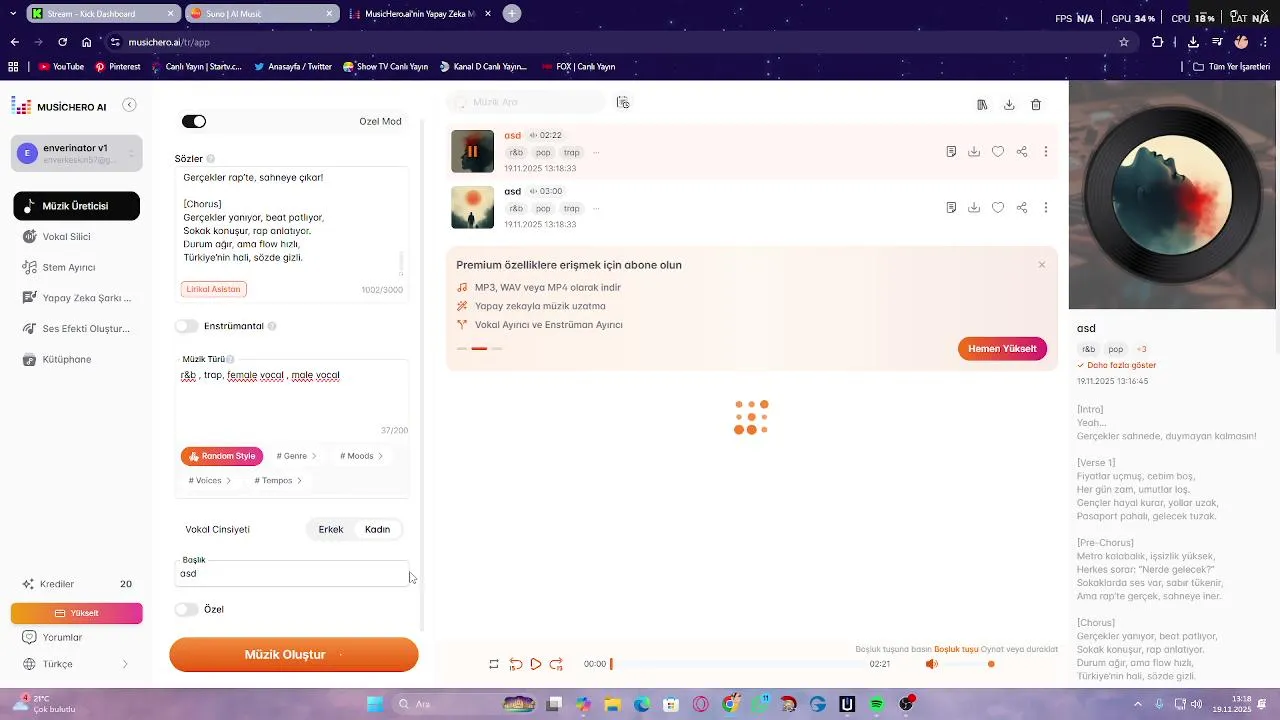Click the playback progress bar
The height and width of the screenshot is (720, 1280).
coord(738,664)
